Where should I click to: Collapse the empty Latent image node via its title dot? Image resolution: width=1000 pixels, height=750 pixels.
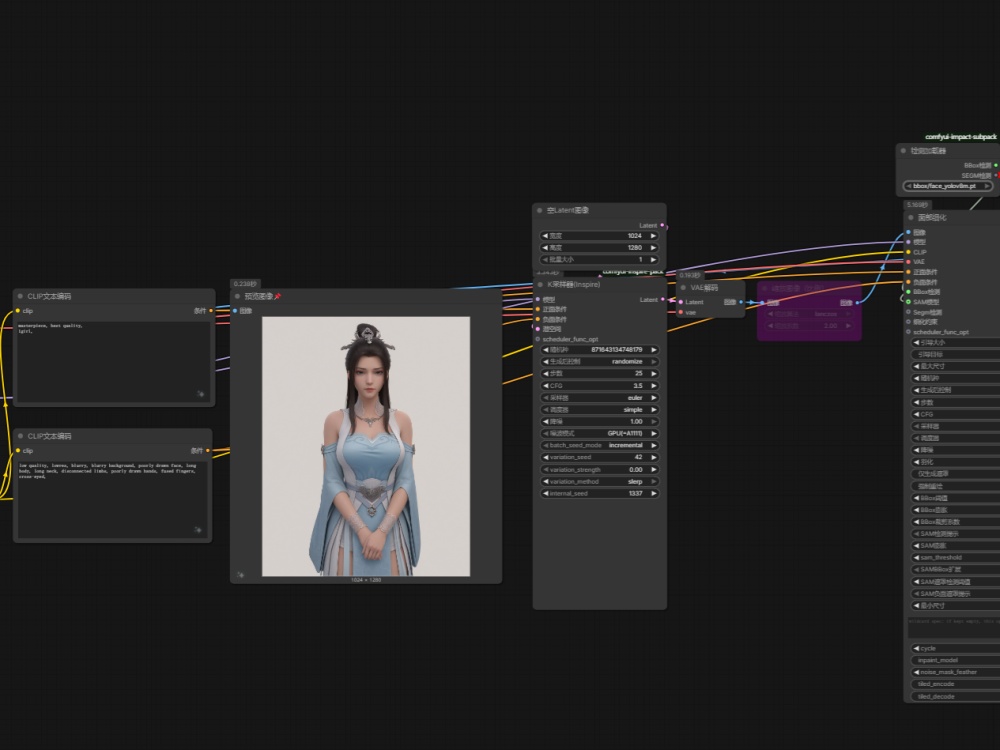(x=540, y=210)
